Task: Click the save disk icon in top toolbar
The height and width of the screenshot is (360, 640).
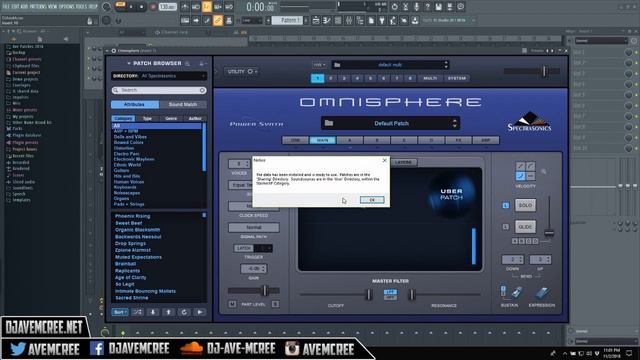Action: pyautogui.click(x=438, y=7)
